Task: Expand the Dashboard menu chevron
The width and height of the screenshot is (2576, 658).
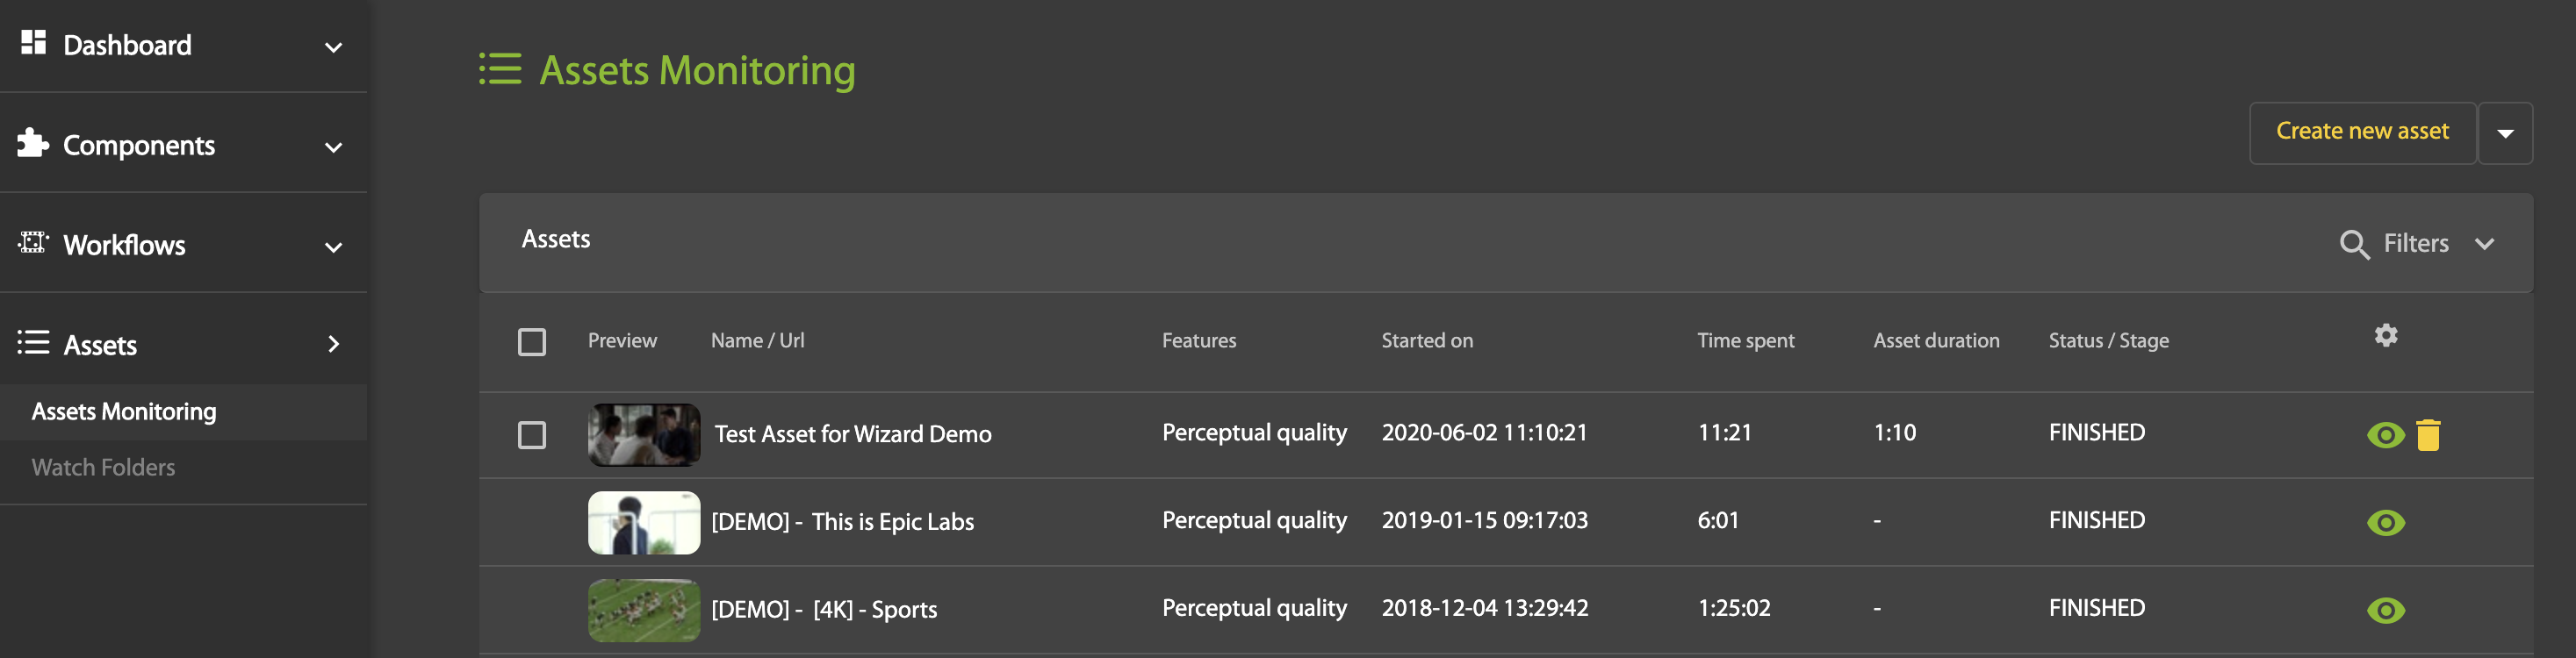Action: [x=333, y=46]
